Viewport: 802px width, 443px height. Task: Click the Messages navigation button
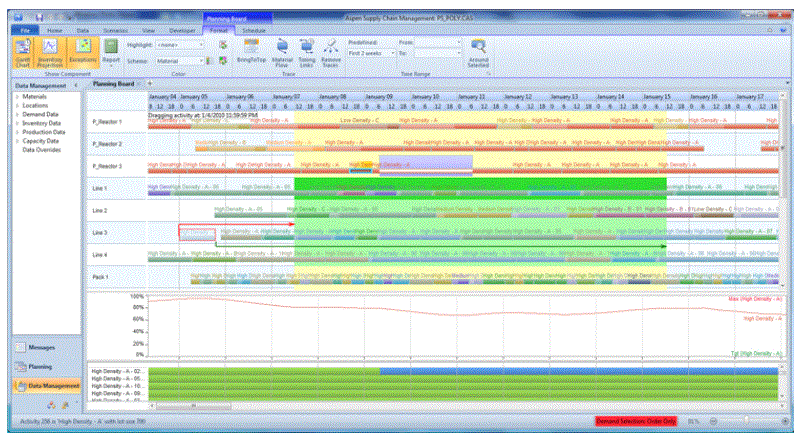point(47,347)
